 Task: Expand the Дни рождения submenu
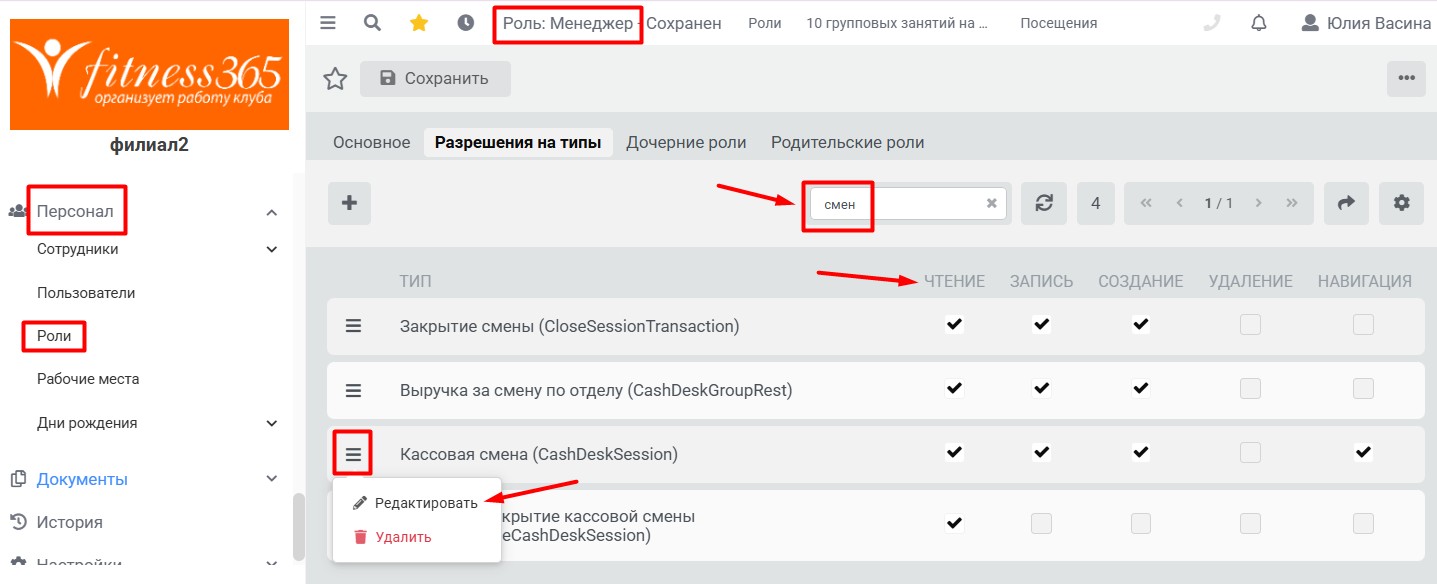pyautogui.click(x=271, y=423)
